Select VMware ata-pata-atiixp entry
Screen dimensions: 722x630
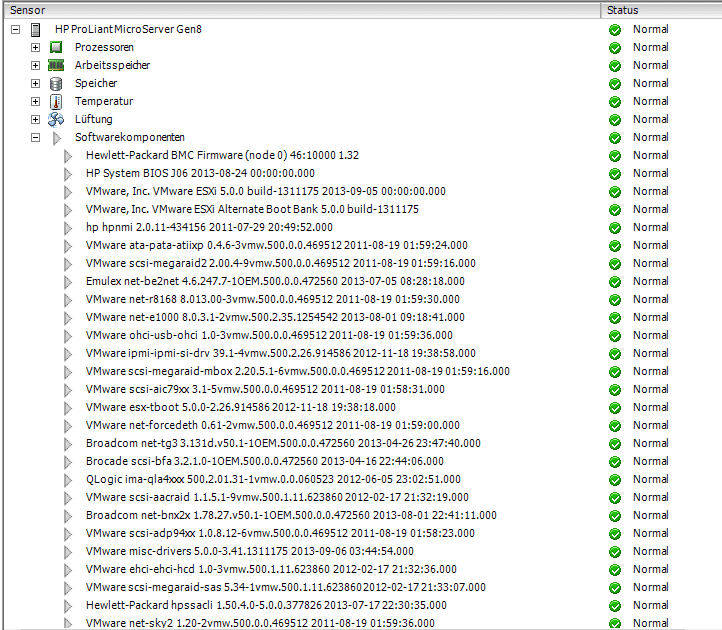(277, 245)
